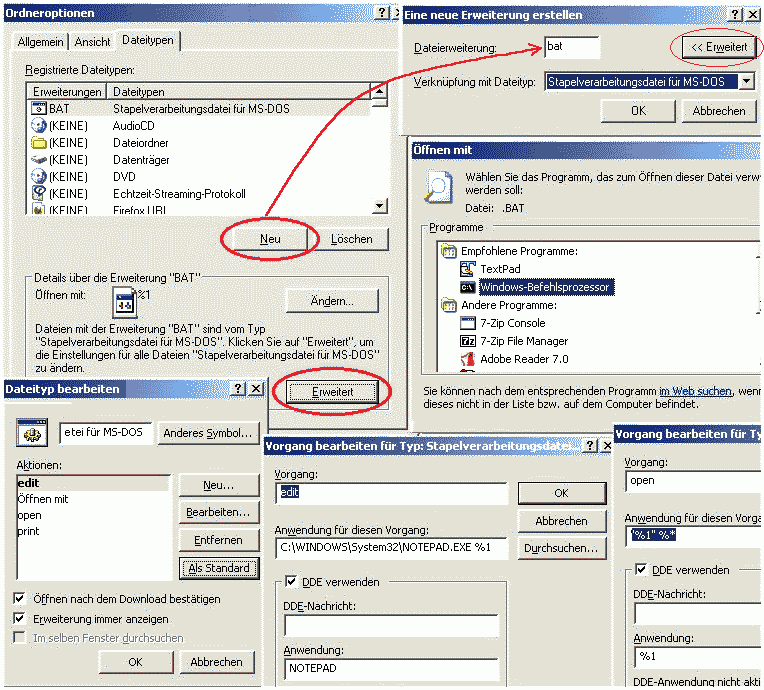Toggle 'Öffnen nach dem Download bestätigen' checkbox

click(21, 599)
